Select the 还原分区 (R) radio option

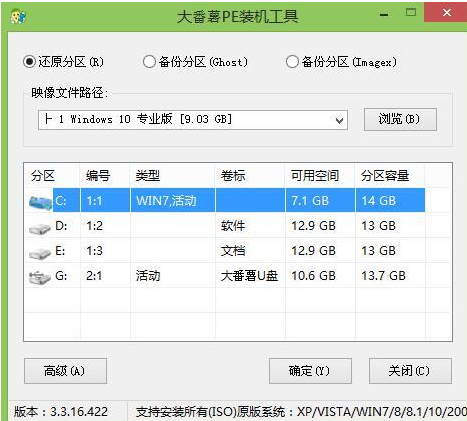[x=63, y=62]
